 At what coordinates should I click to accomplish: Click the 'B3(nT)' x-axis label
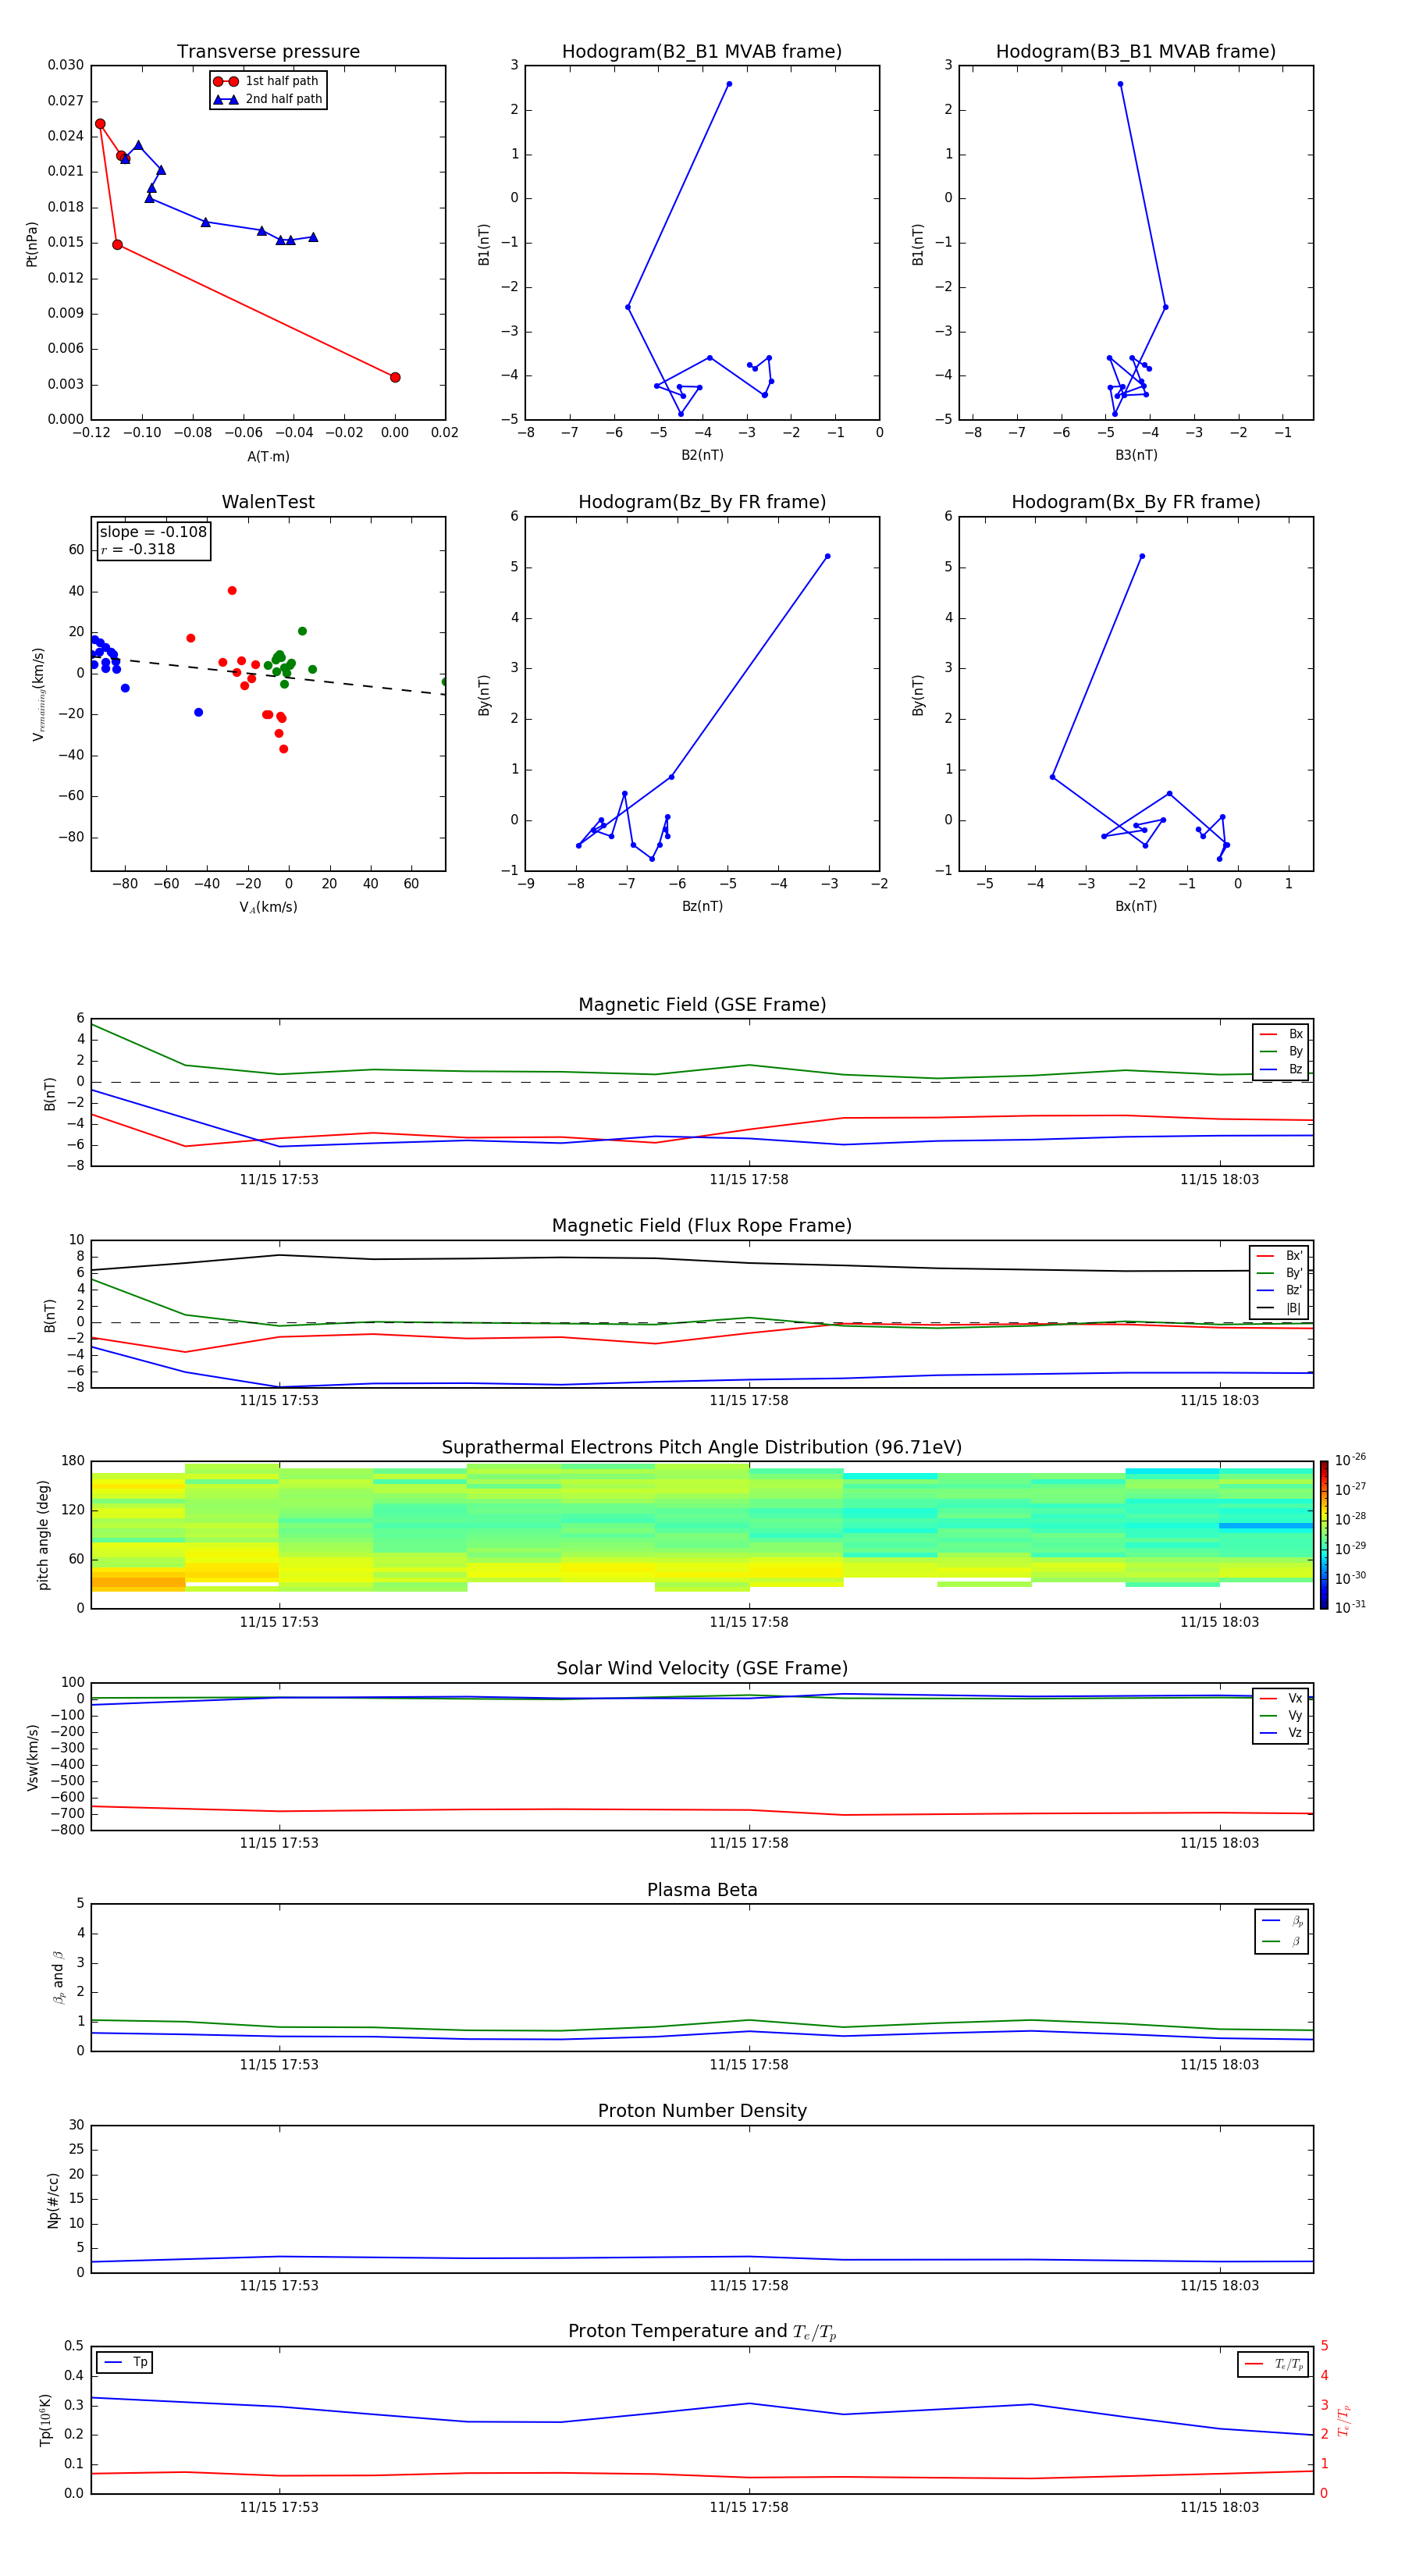pyautogui.click(x=1136, y=455)
